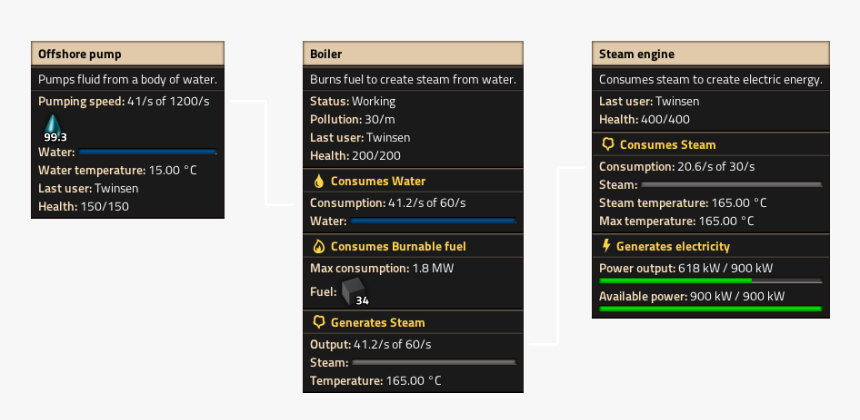
Task: Click the Consumes Water droplet icon
Action: click(319, 181)
